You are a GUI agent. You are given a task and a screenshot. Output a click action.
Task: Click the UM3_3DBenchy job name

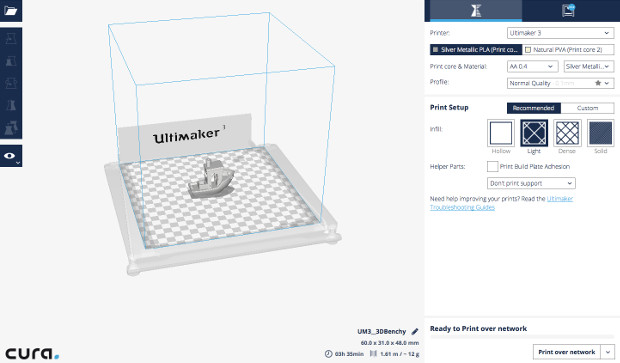(x=382, y=331)
